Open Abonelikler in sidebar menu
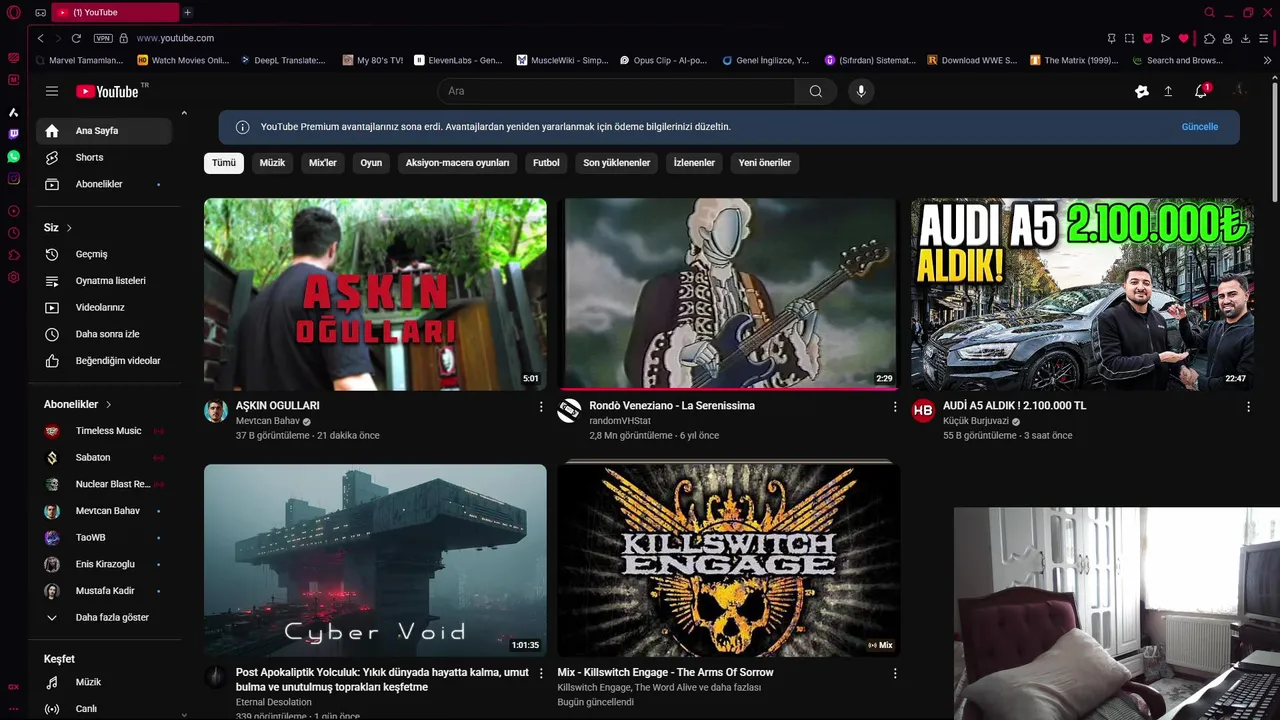The width and height of the screenshot is (1280, 720). [105, 184]
